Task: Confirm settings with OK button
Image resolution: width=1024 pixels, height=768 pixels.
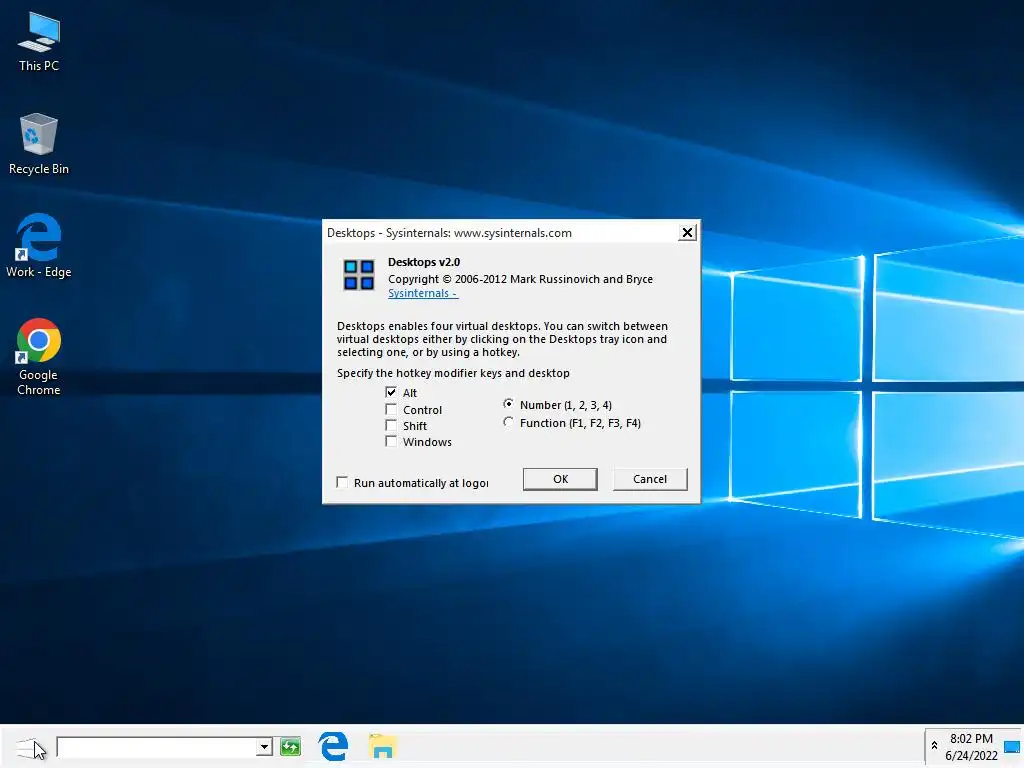Action: (560, 479)
